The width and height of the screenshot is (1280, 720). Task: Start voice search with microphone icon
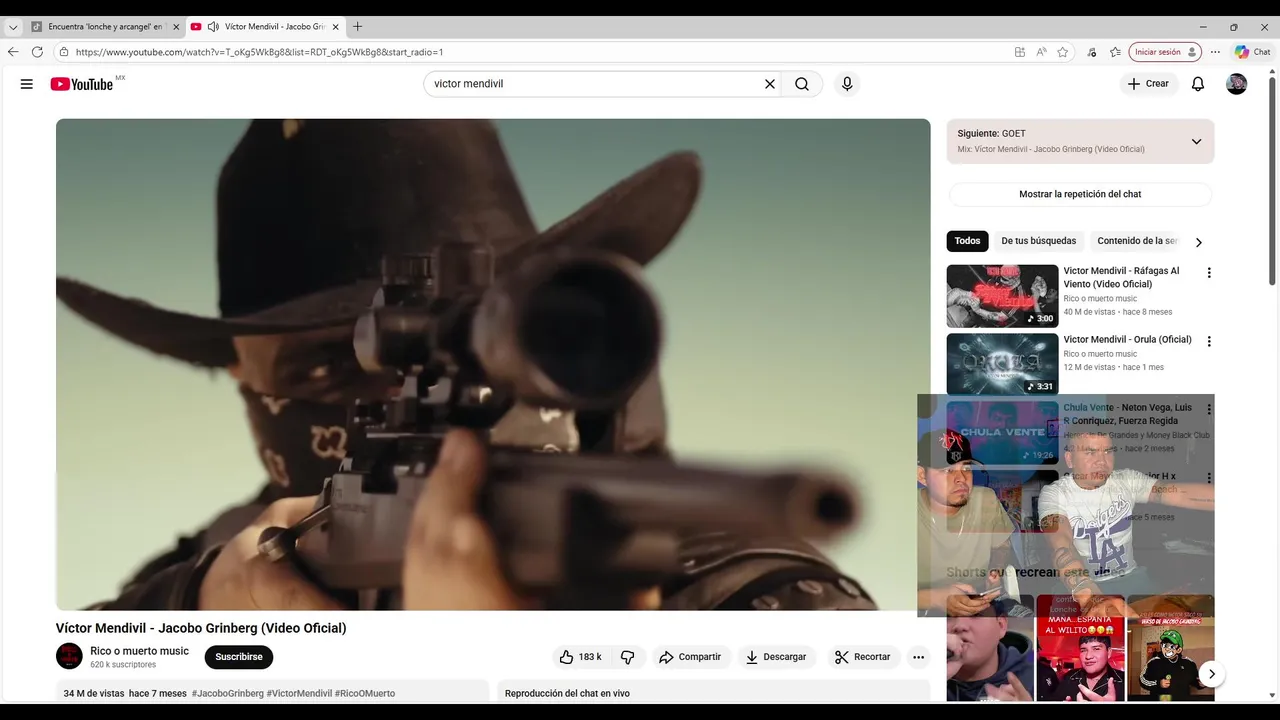point(847,84)
